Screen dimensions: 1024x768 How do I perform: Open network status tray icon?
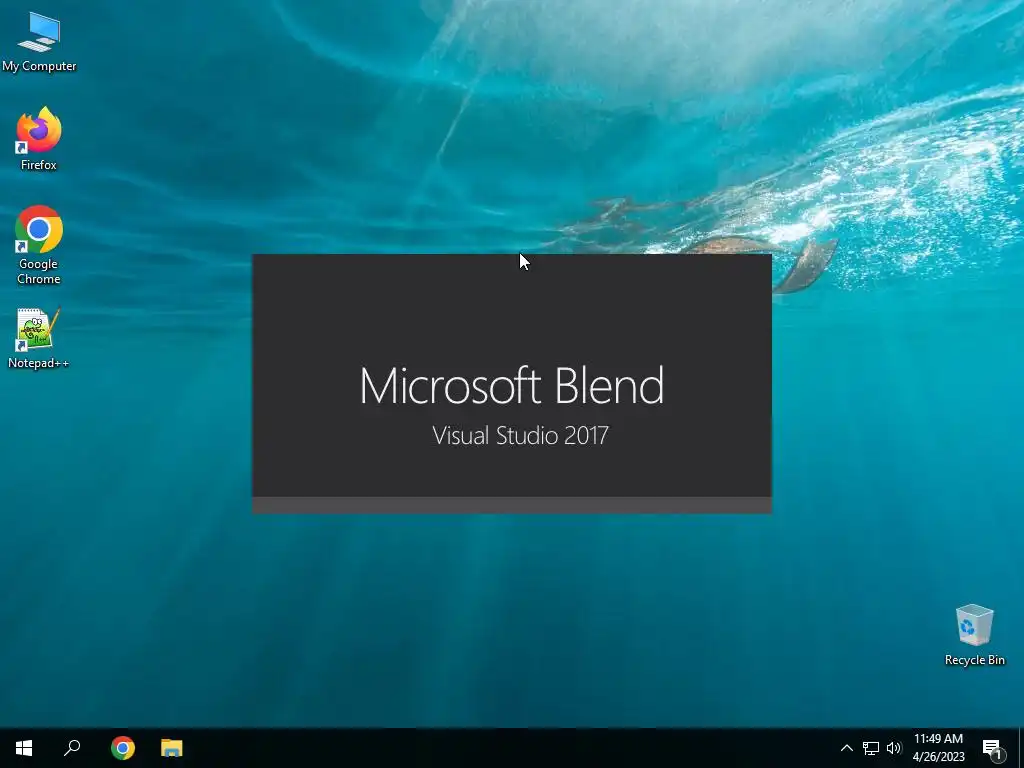871,748
